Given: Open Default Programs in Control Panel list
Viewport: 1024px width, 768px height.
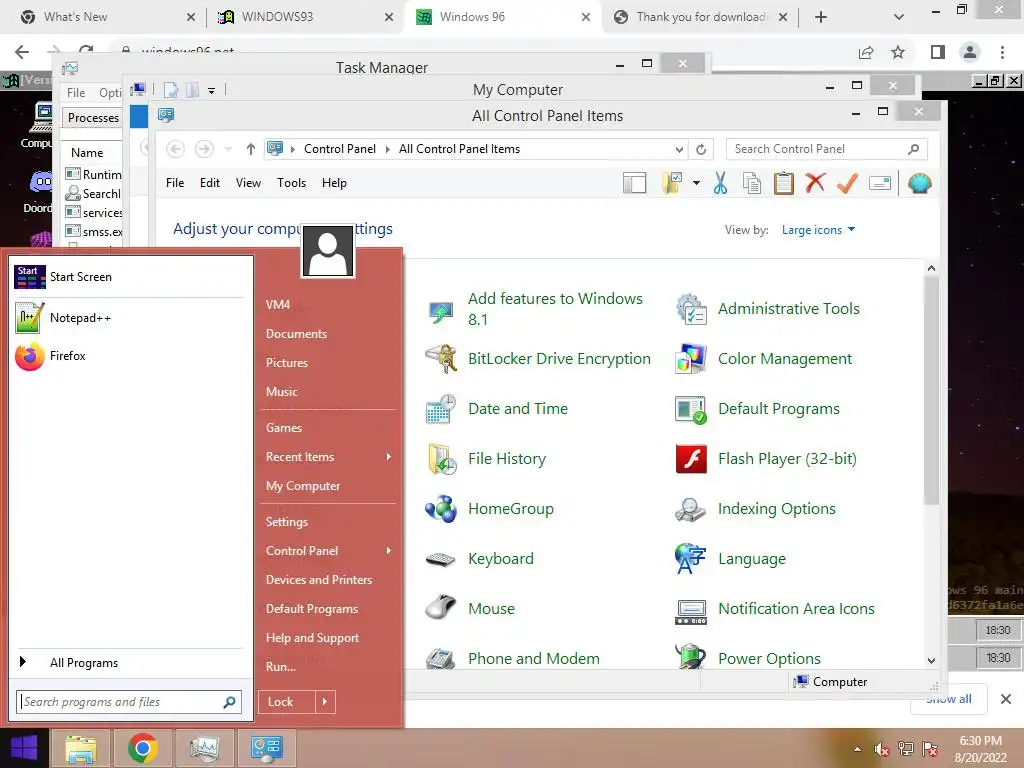Looking at the screenshot, I should tap(779, 409).
